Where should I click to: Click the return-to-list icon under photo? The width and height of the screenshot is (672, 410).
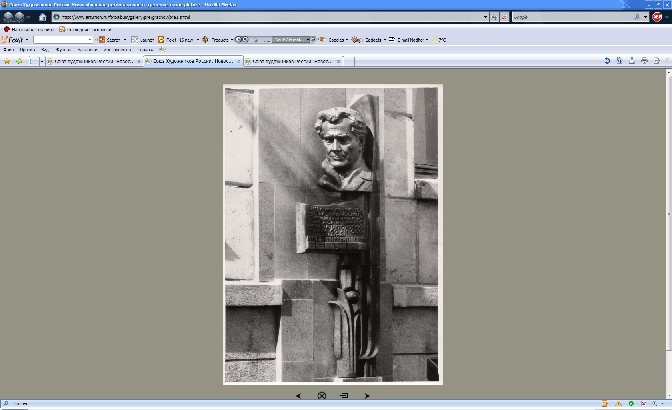[x=344, y=395]
